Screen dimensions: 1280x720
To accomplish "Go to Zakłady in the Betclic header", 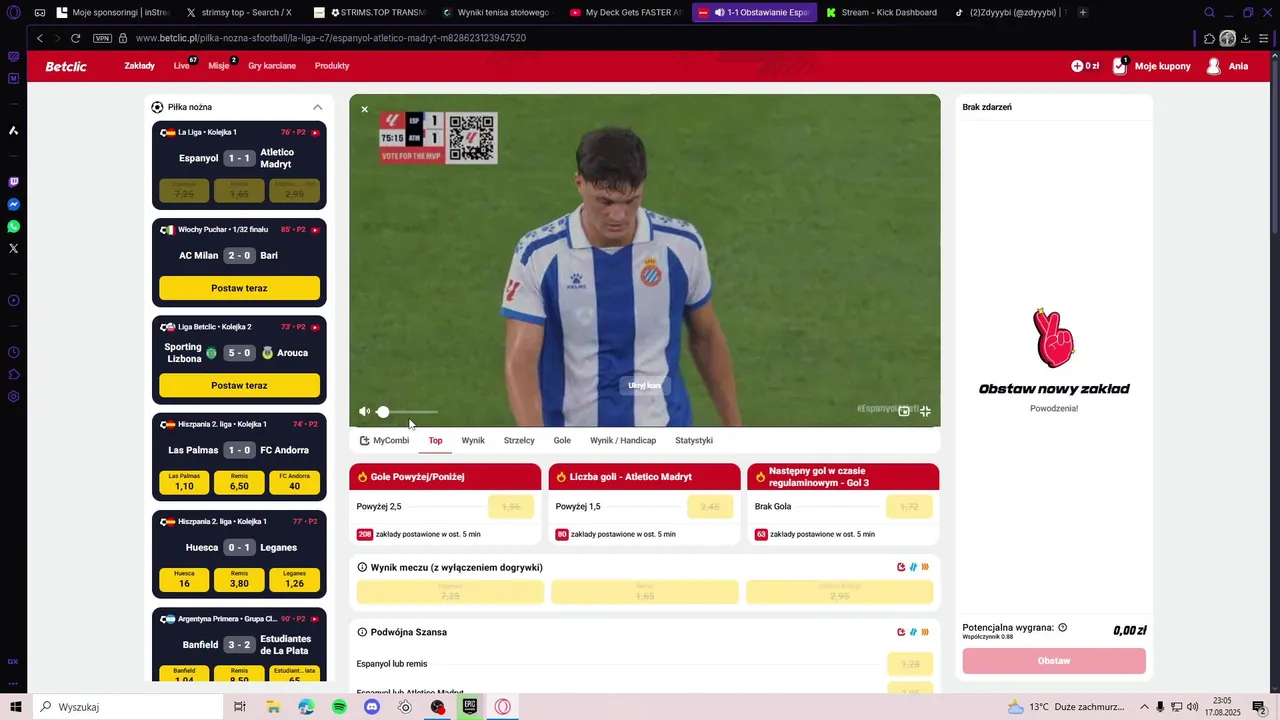I will 140,66.
